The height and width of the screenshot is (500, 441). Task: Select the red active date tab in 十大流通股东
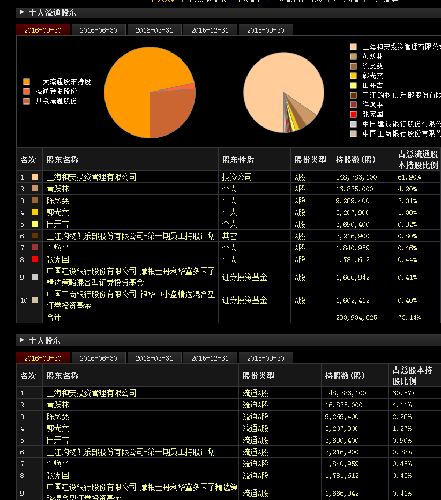click(43, 30)
